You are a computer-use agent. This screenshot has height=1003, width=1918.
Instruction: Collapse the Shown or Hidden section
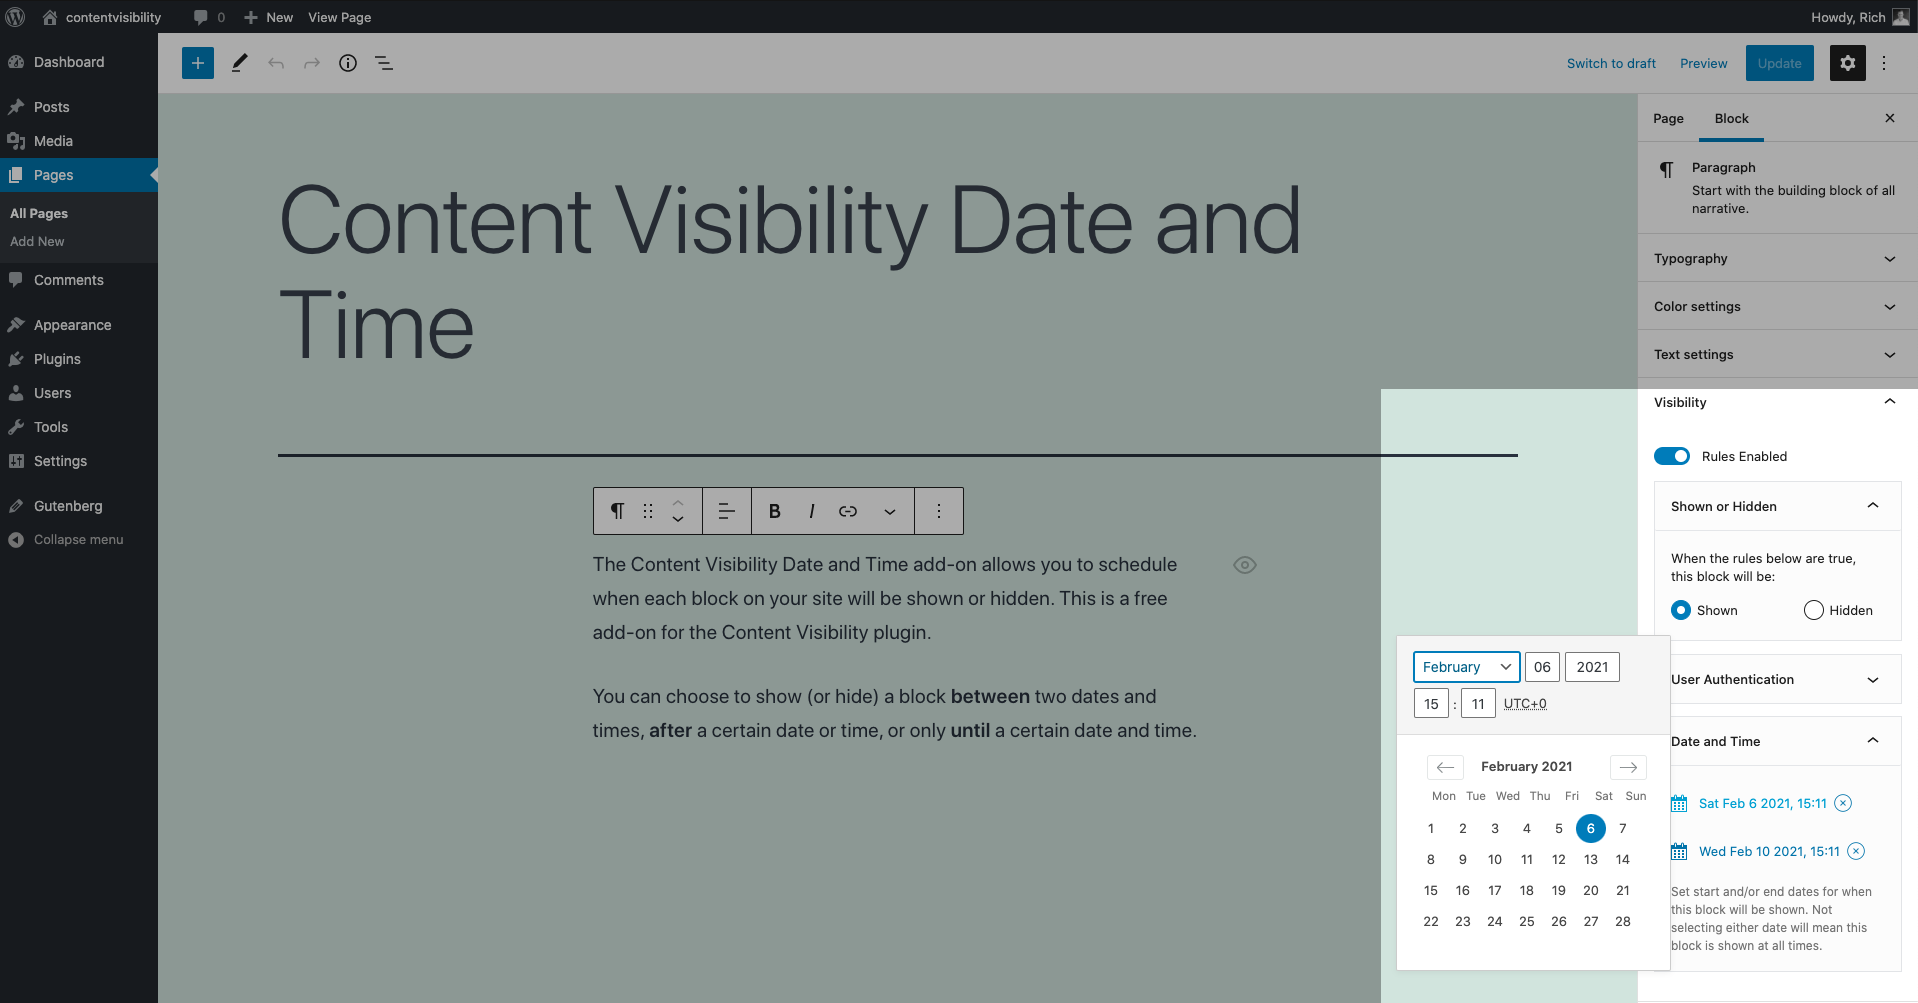(1778, 506)
